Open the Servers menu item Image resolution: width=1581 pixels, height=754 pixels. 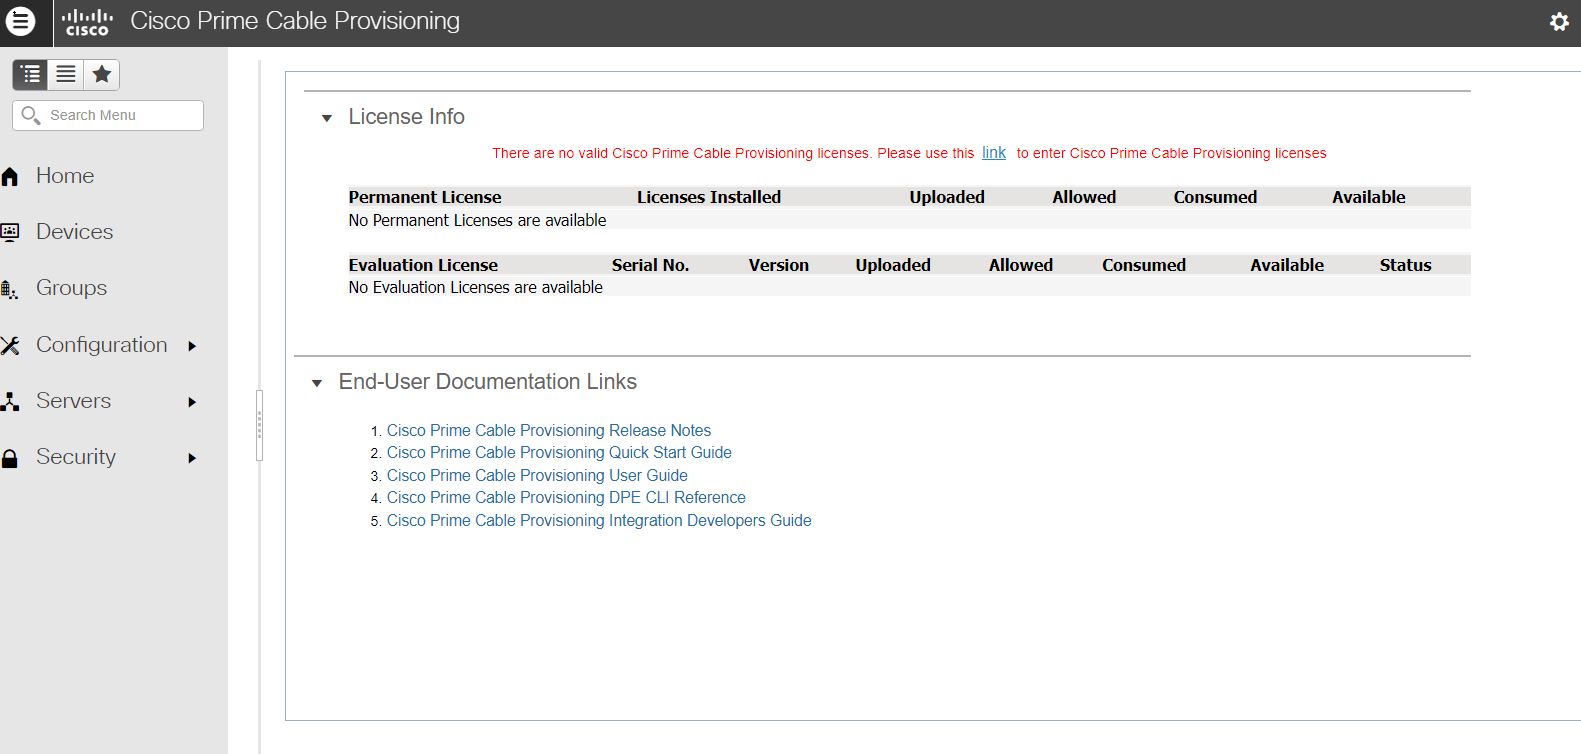point(73,400)
